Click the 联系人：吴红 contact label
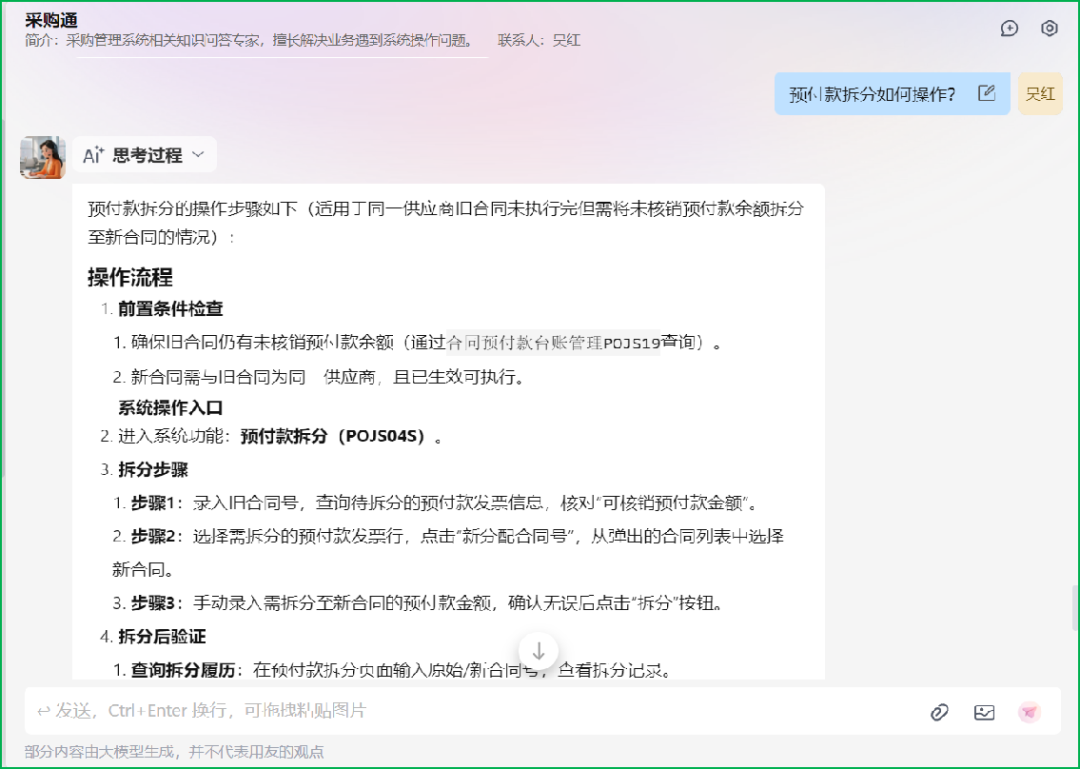Image resolution: width=1080 pixels, height=769 pixels. [x=539, y=41]
